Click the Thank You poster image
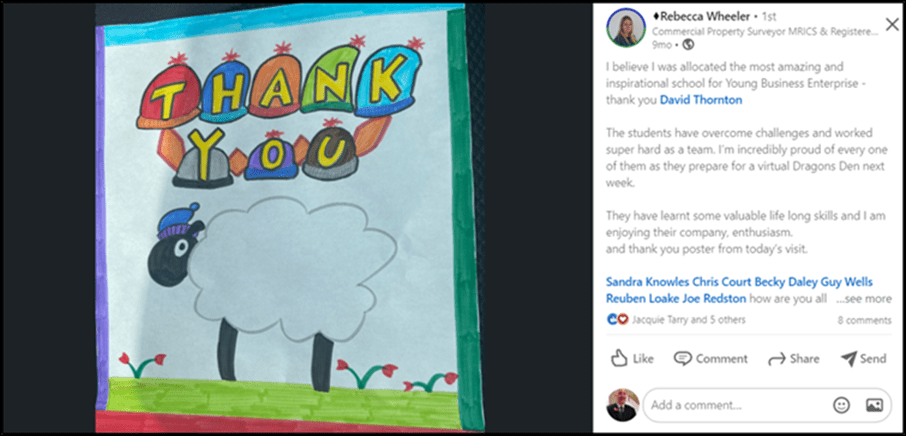 (x=289, y=218)
